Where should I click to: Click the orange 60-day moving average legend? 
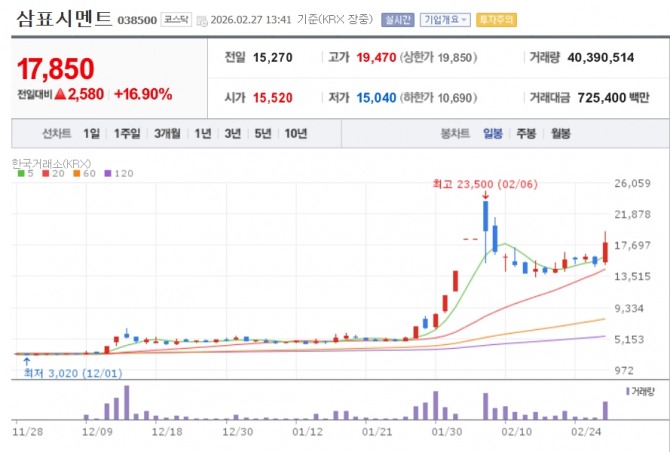84,173
